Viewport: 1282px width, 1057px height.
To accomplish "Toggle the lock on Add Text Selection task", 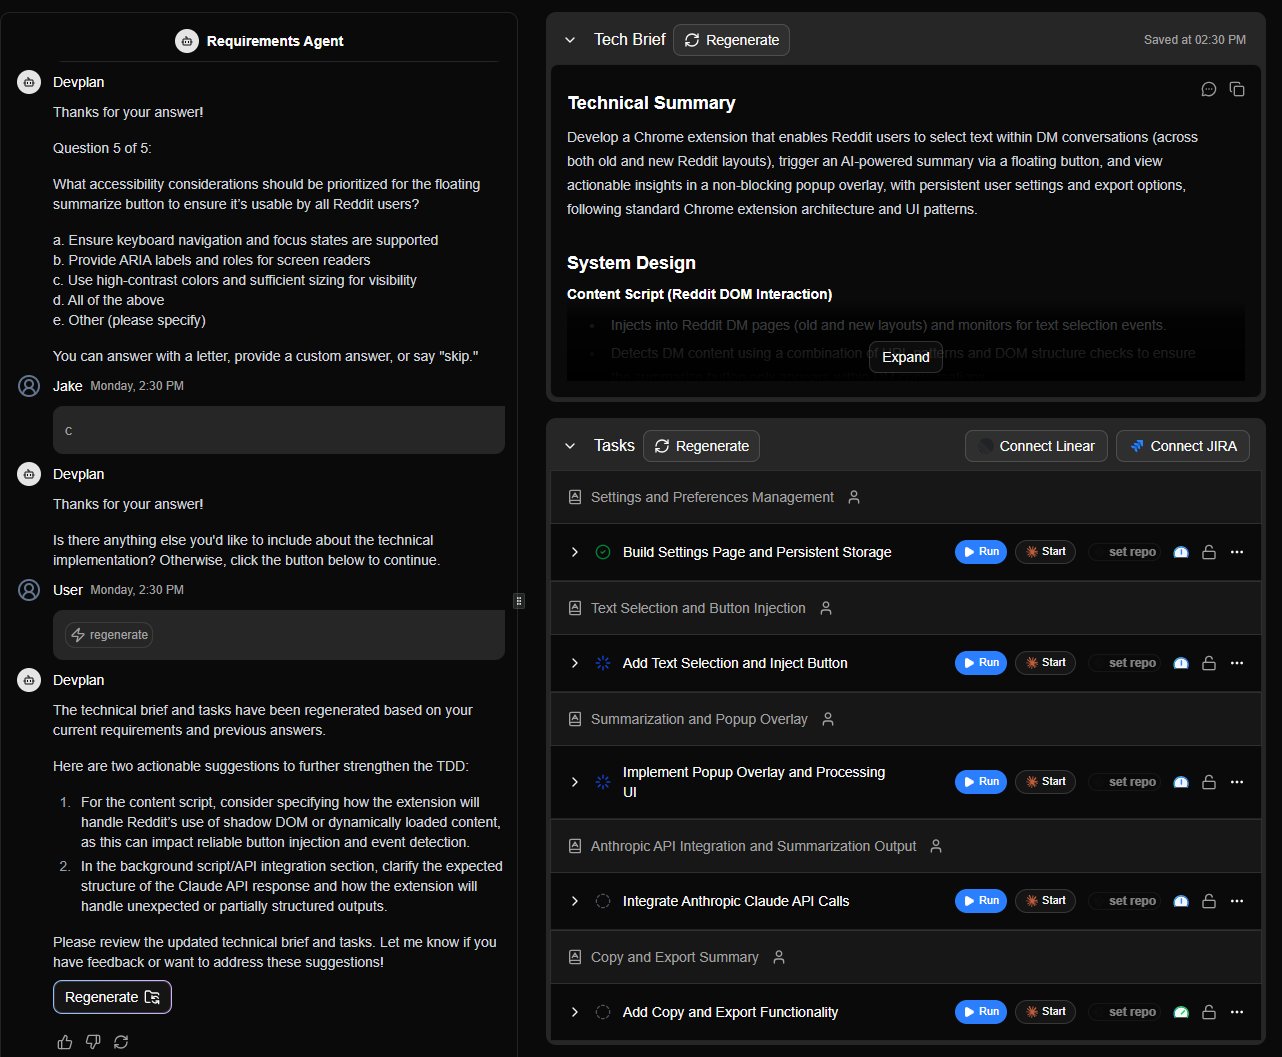I will (x=1209, y=663).
